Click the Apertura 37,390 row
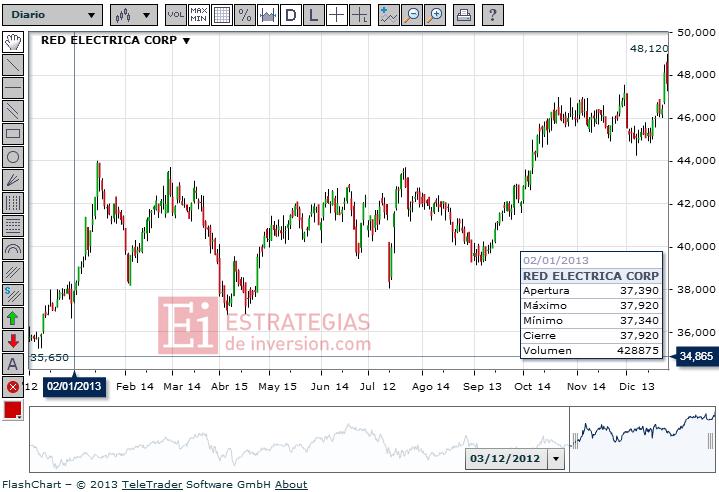Screen dimensions: 719x492 [x=591, y=291]
